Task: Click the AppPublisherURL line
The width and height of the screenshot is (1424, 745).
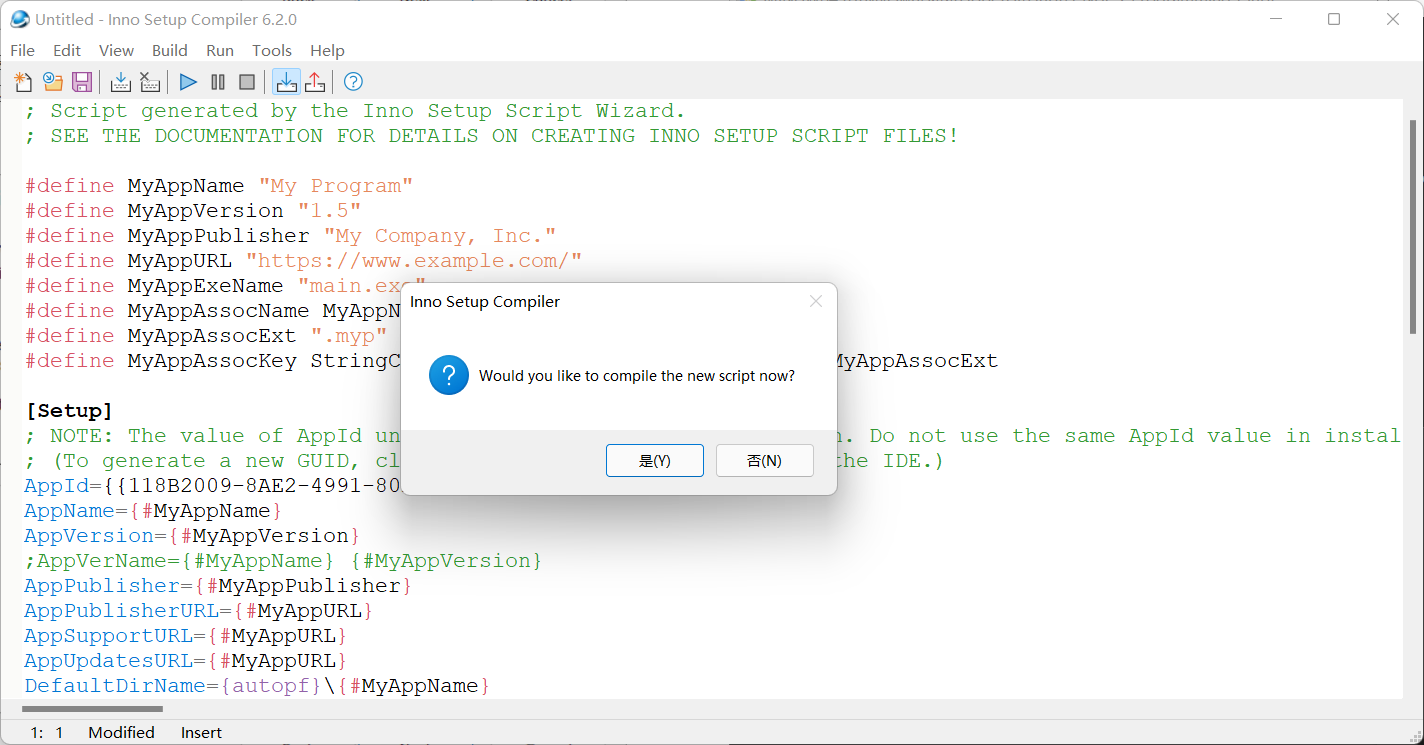Action: point(199,611)
